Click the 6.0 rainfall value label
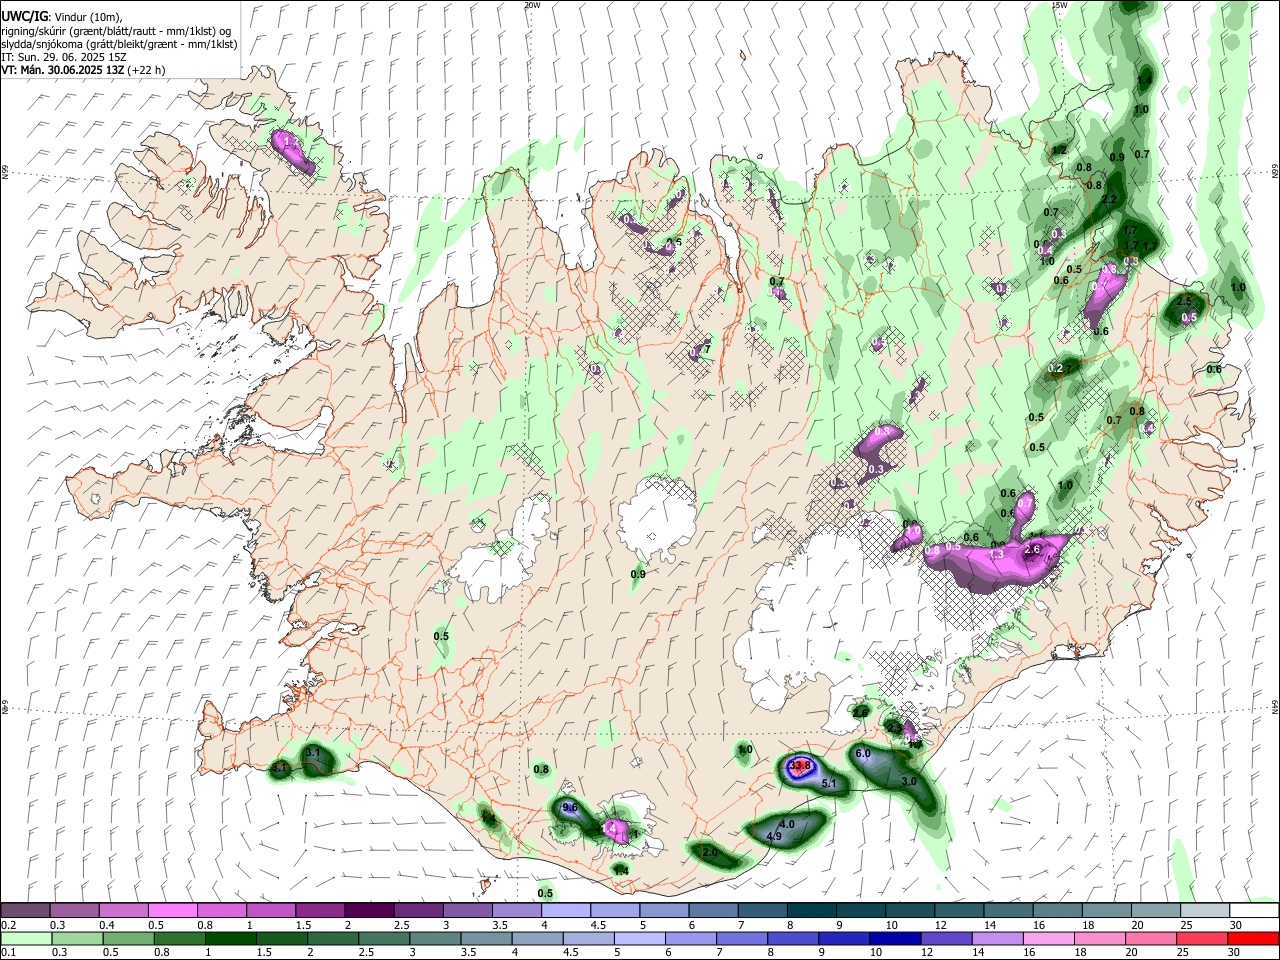The height and width of the screenshot is (960, 1280). pos(863,753)
